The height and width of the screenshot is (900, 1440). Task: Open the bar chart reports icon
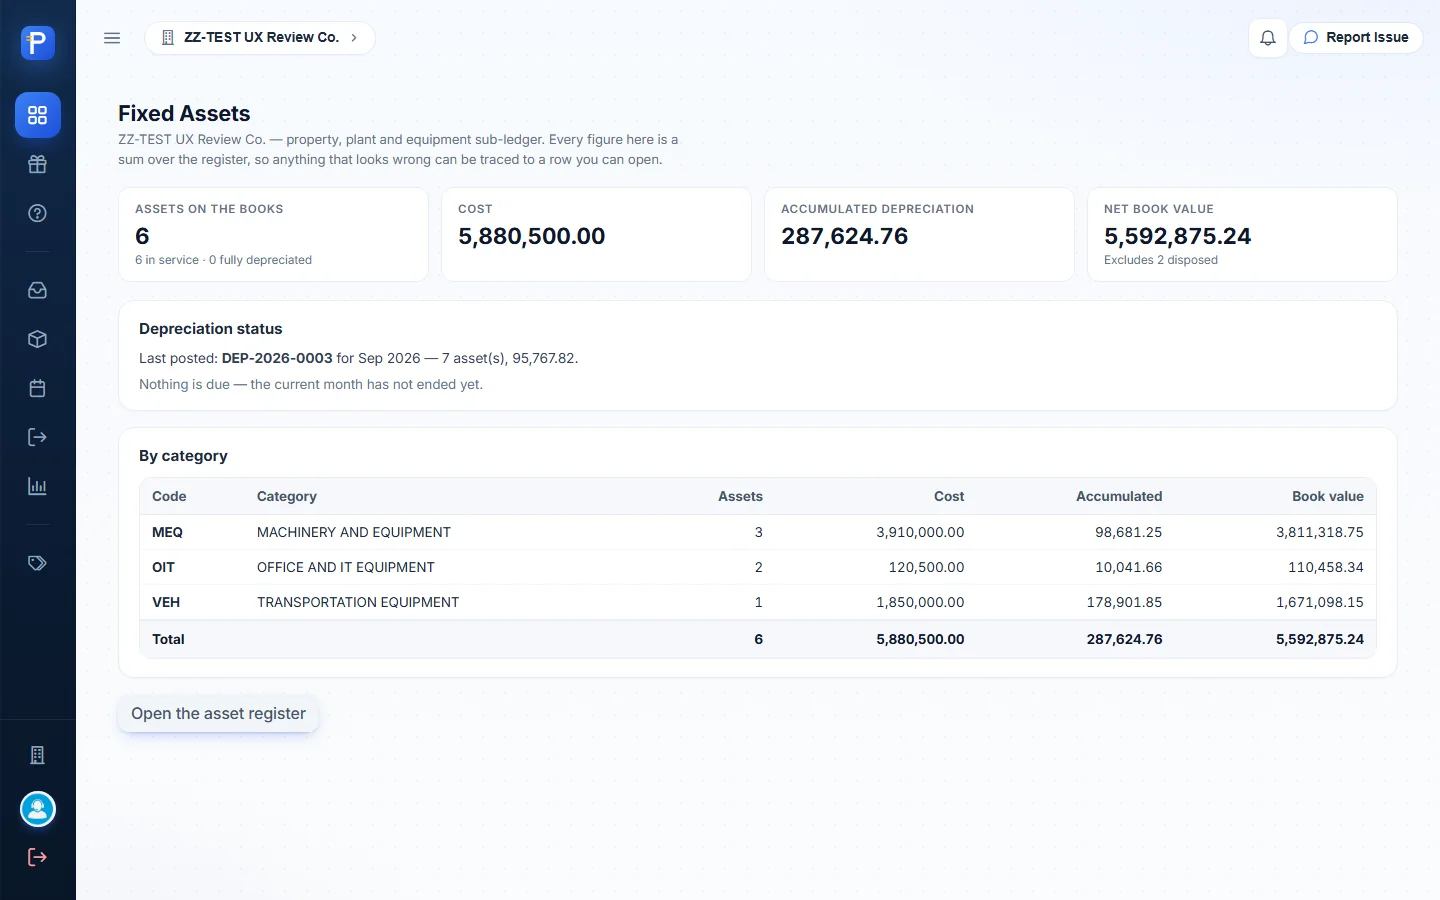38,486
